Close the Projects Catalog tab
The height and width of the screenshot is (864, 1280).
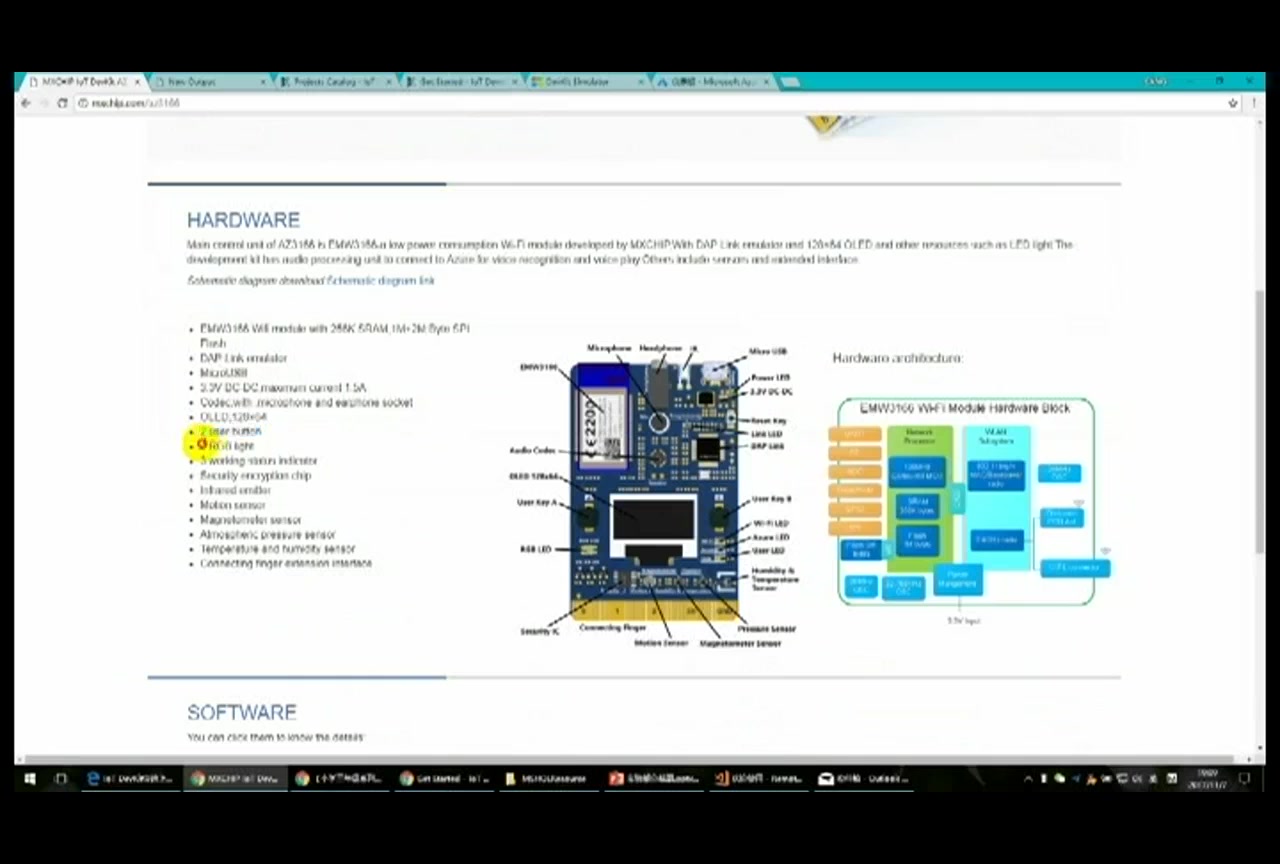click(389, 82)
